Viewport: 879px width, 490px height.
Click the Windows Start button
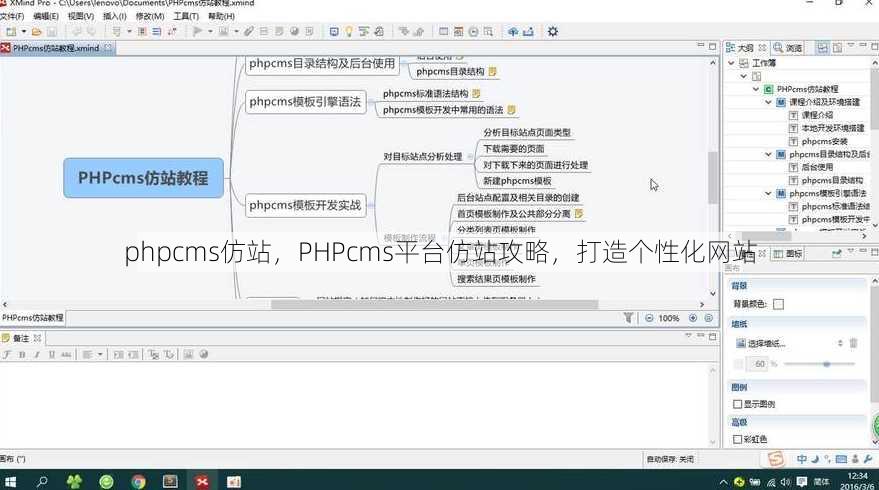10,481
